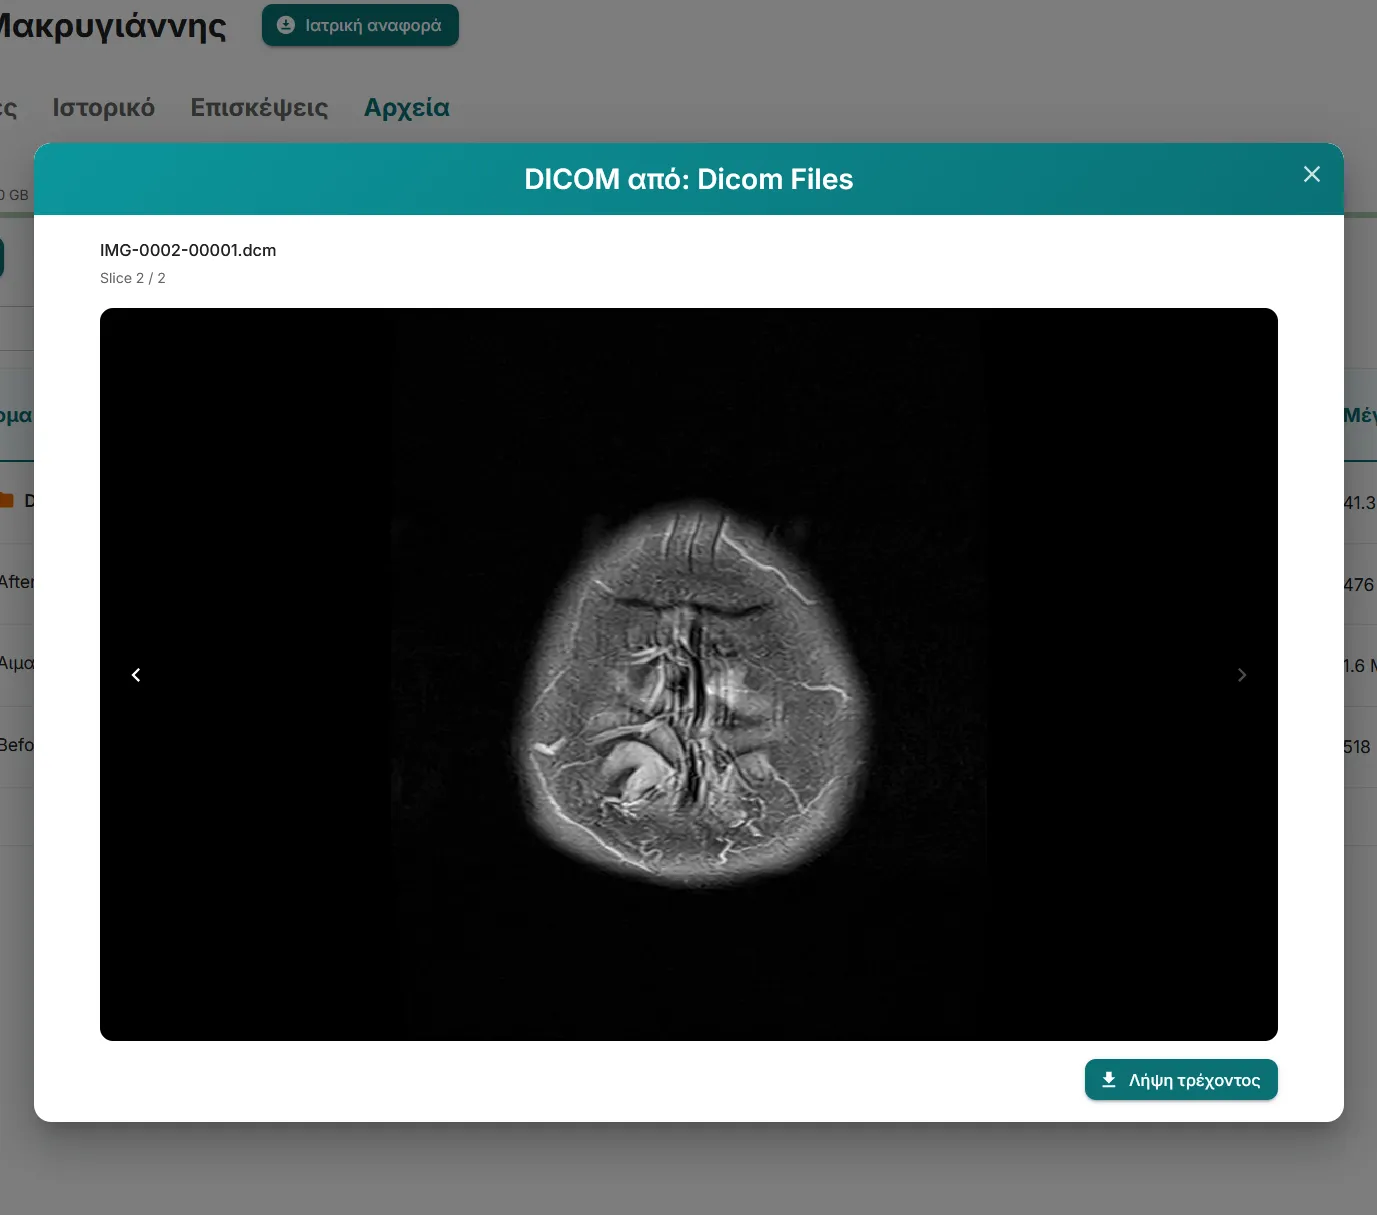Go to previous DICOM slice

(136, 675)
